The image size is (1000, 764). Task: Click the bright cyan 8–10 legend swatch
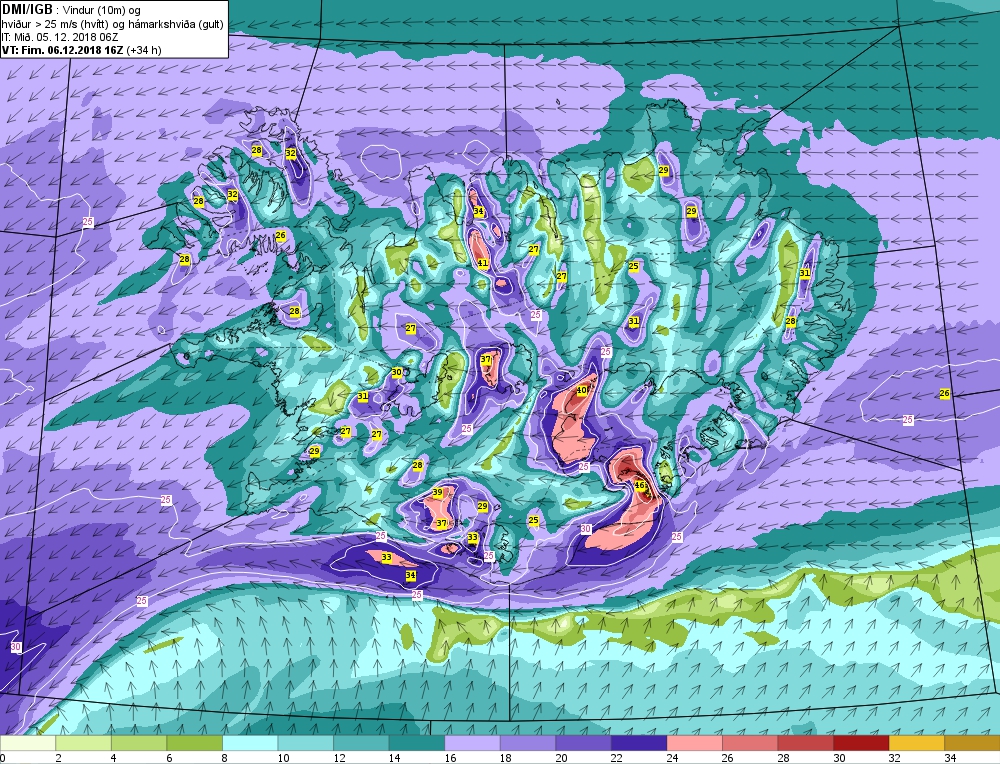(x=250, y=743)
